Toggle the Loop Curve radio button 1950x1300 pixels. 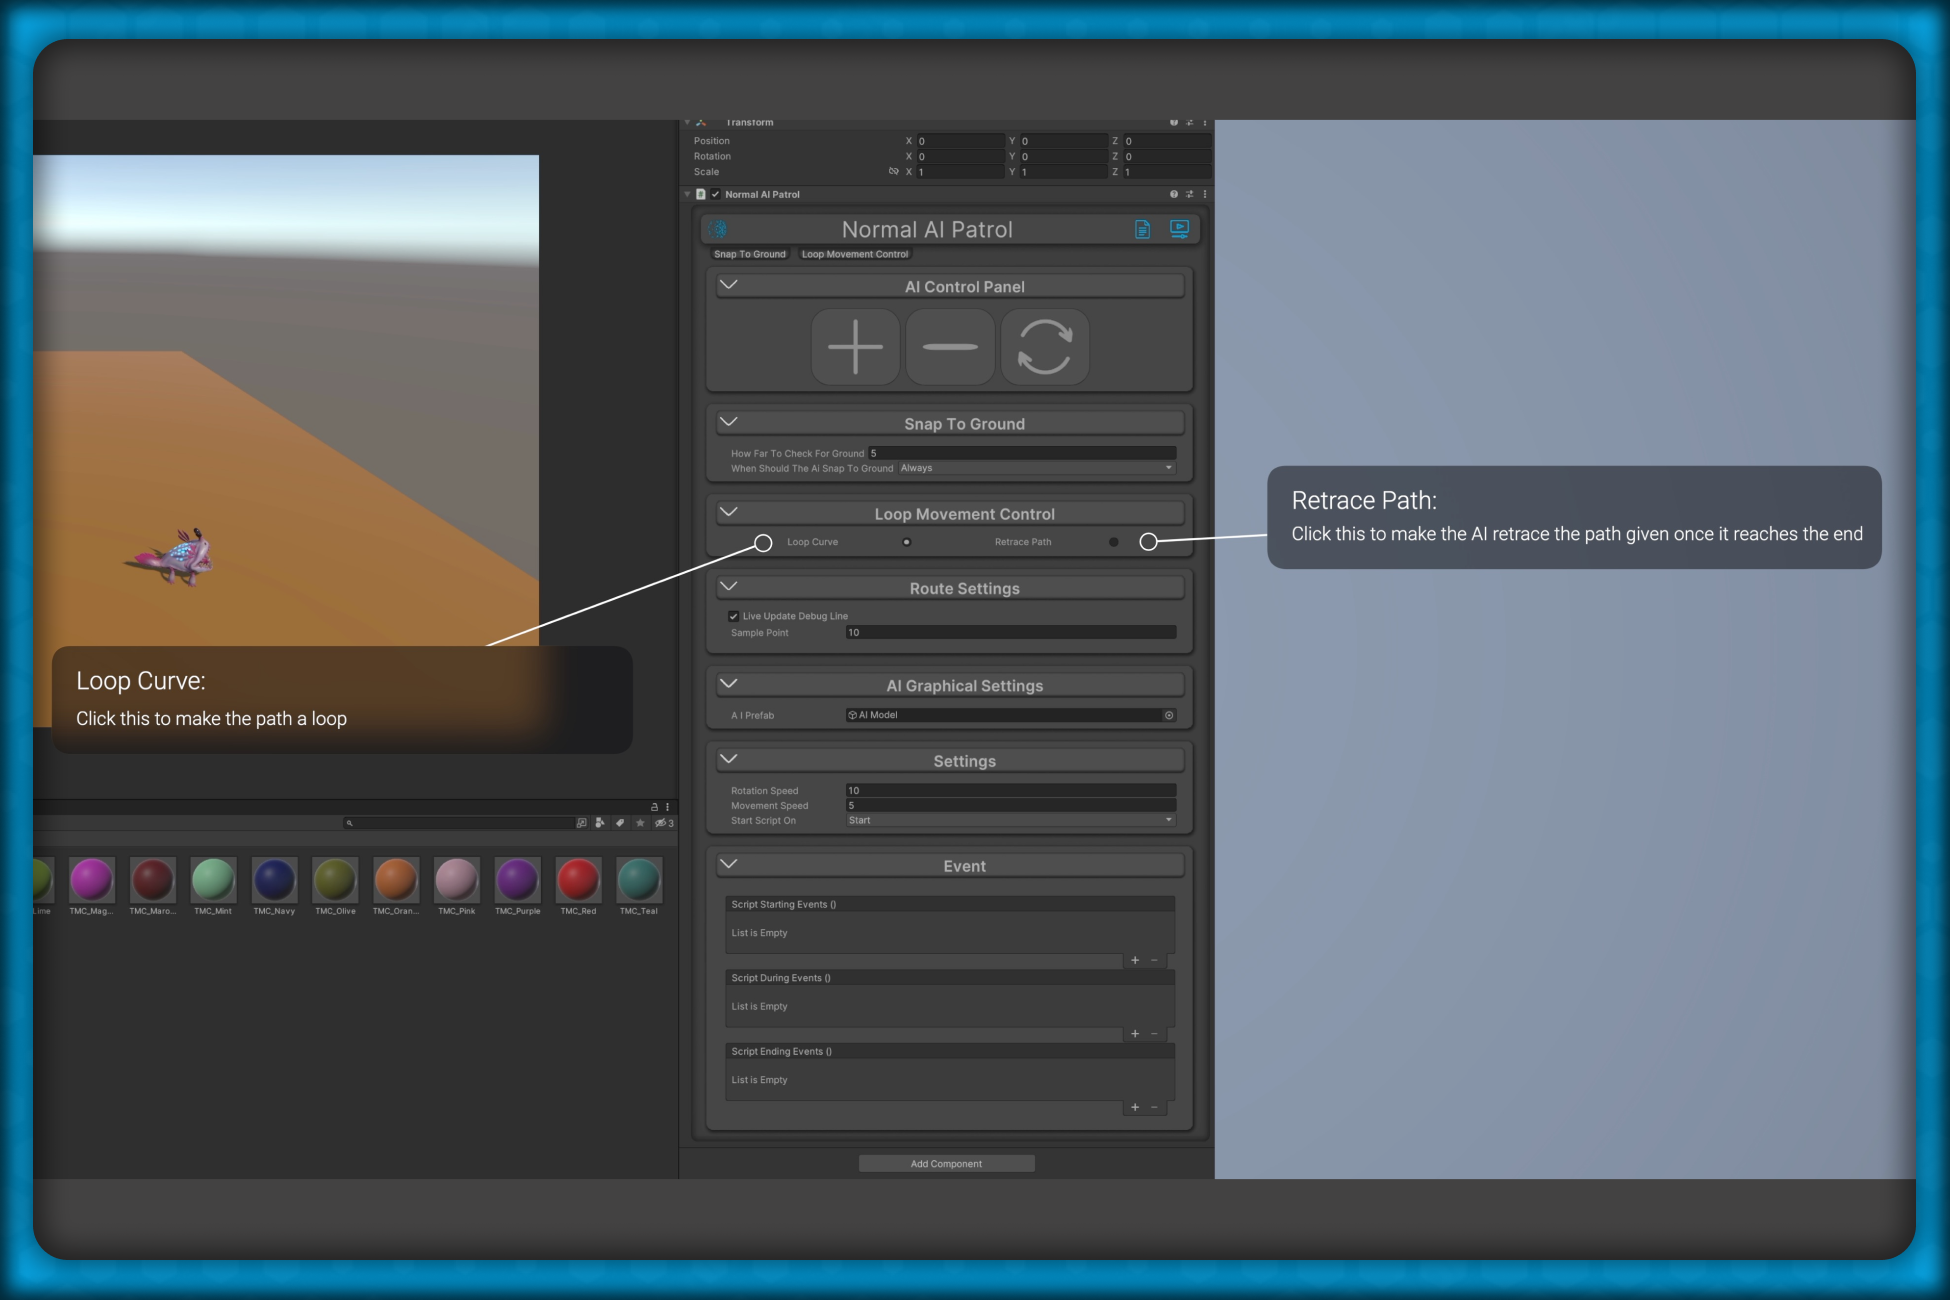[x=906, y=542]
